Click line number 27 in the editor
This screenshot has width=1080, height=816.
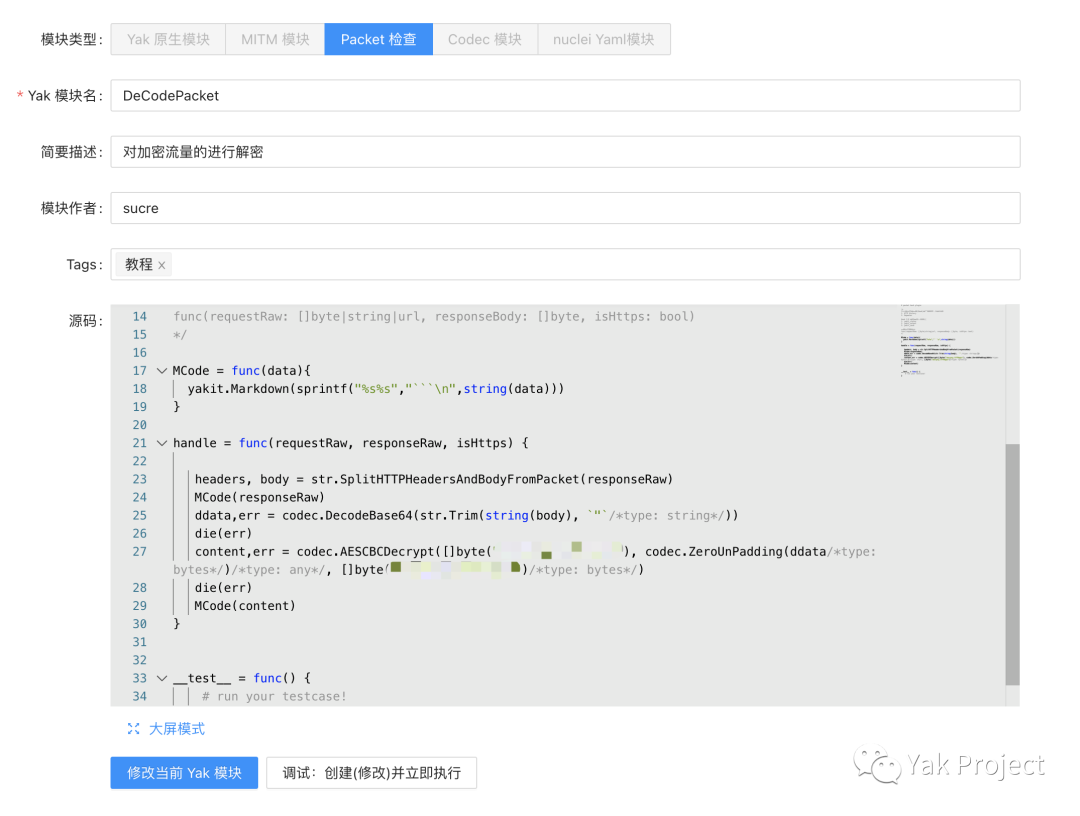(x=140, y=552)
